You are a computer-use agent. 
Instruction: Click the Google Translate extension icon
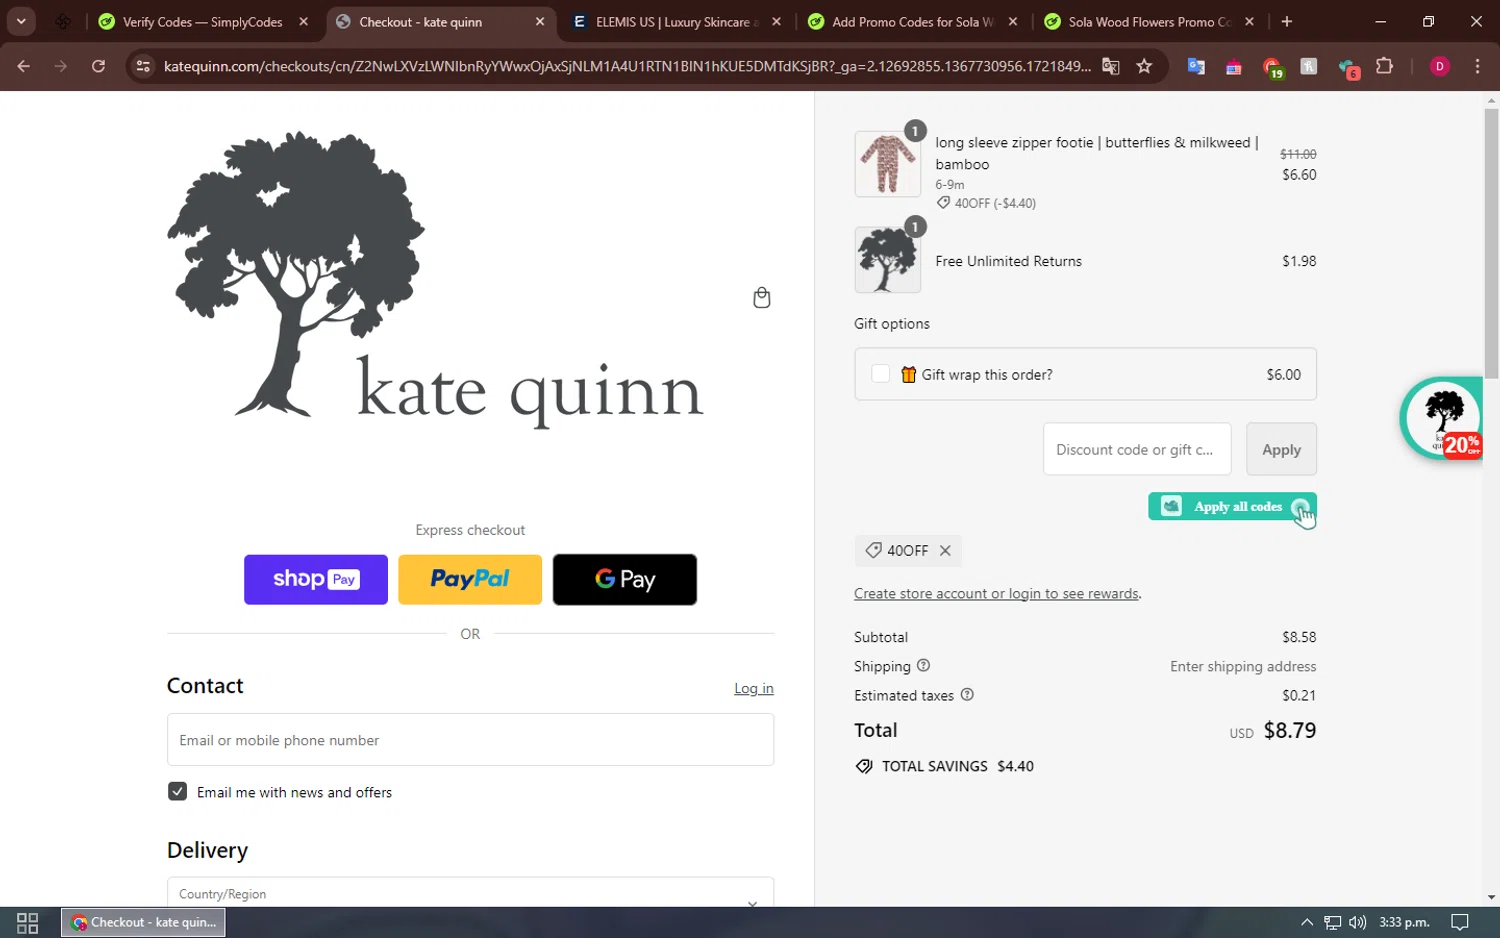pos(1196,66)
